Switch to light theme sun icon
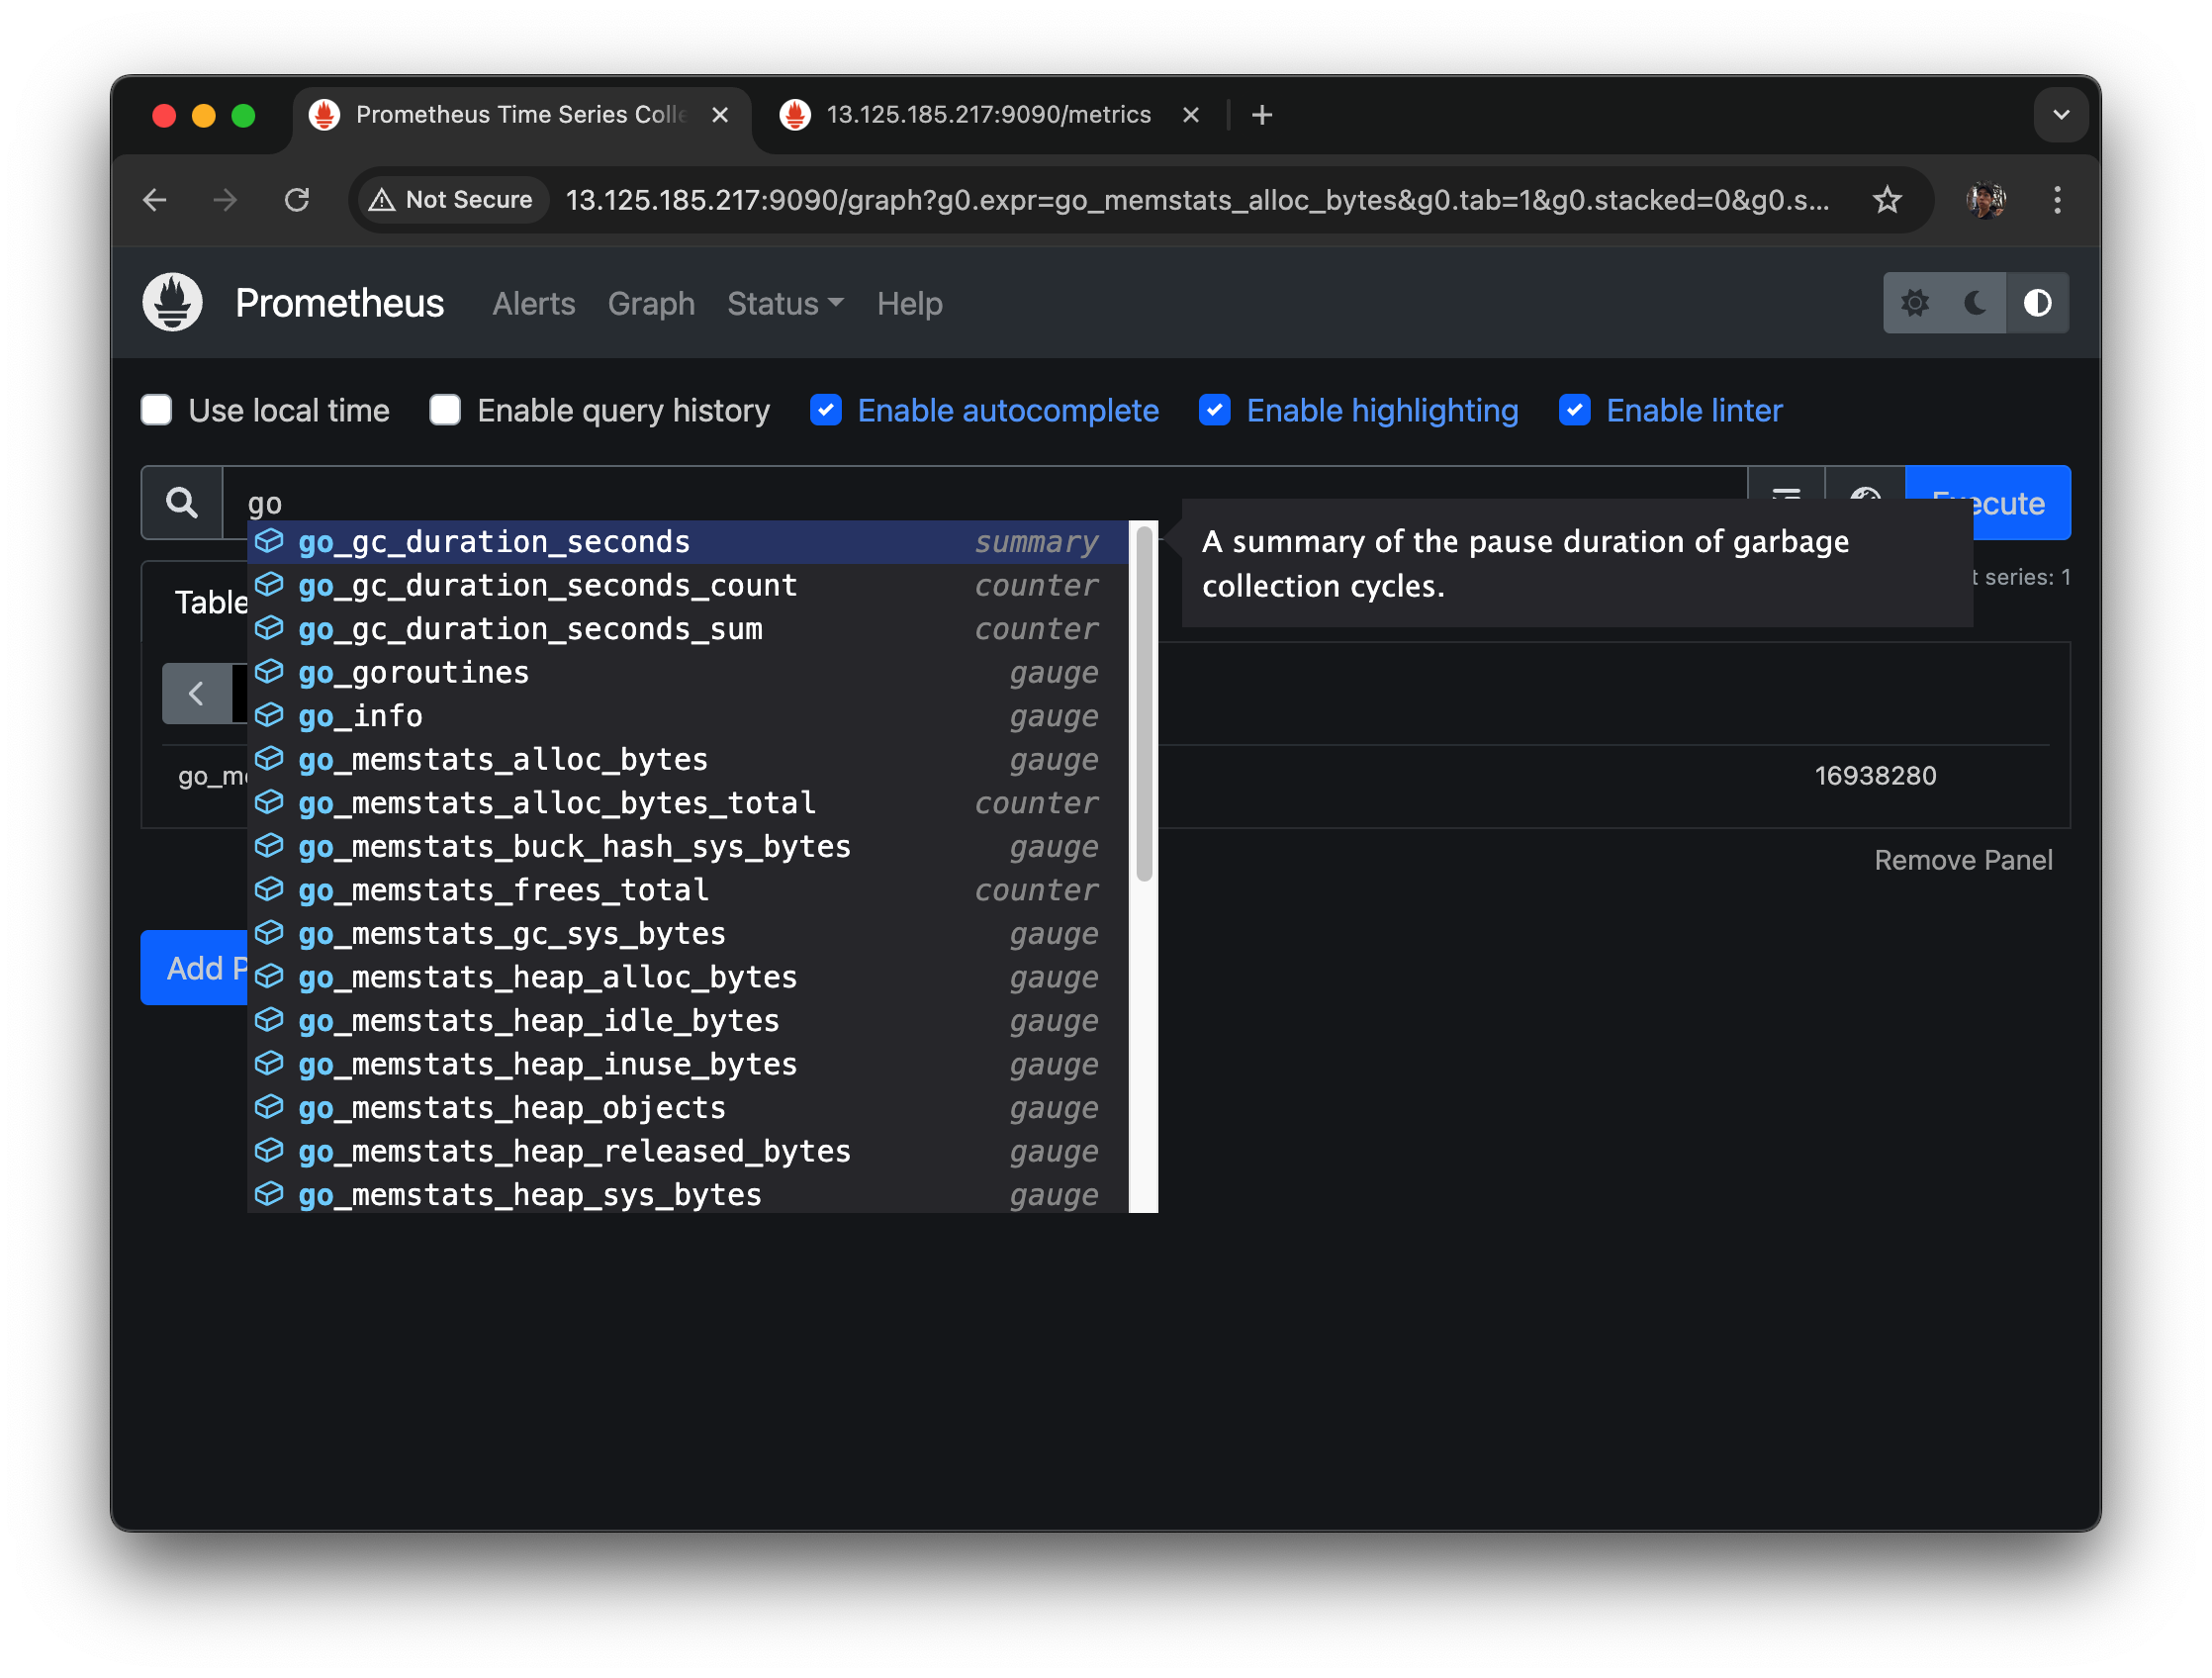This screenshot has width=2212, height=1678. point(1914,302)
